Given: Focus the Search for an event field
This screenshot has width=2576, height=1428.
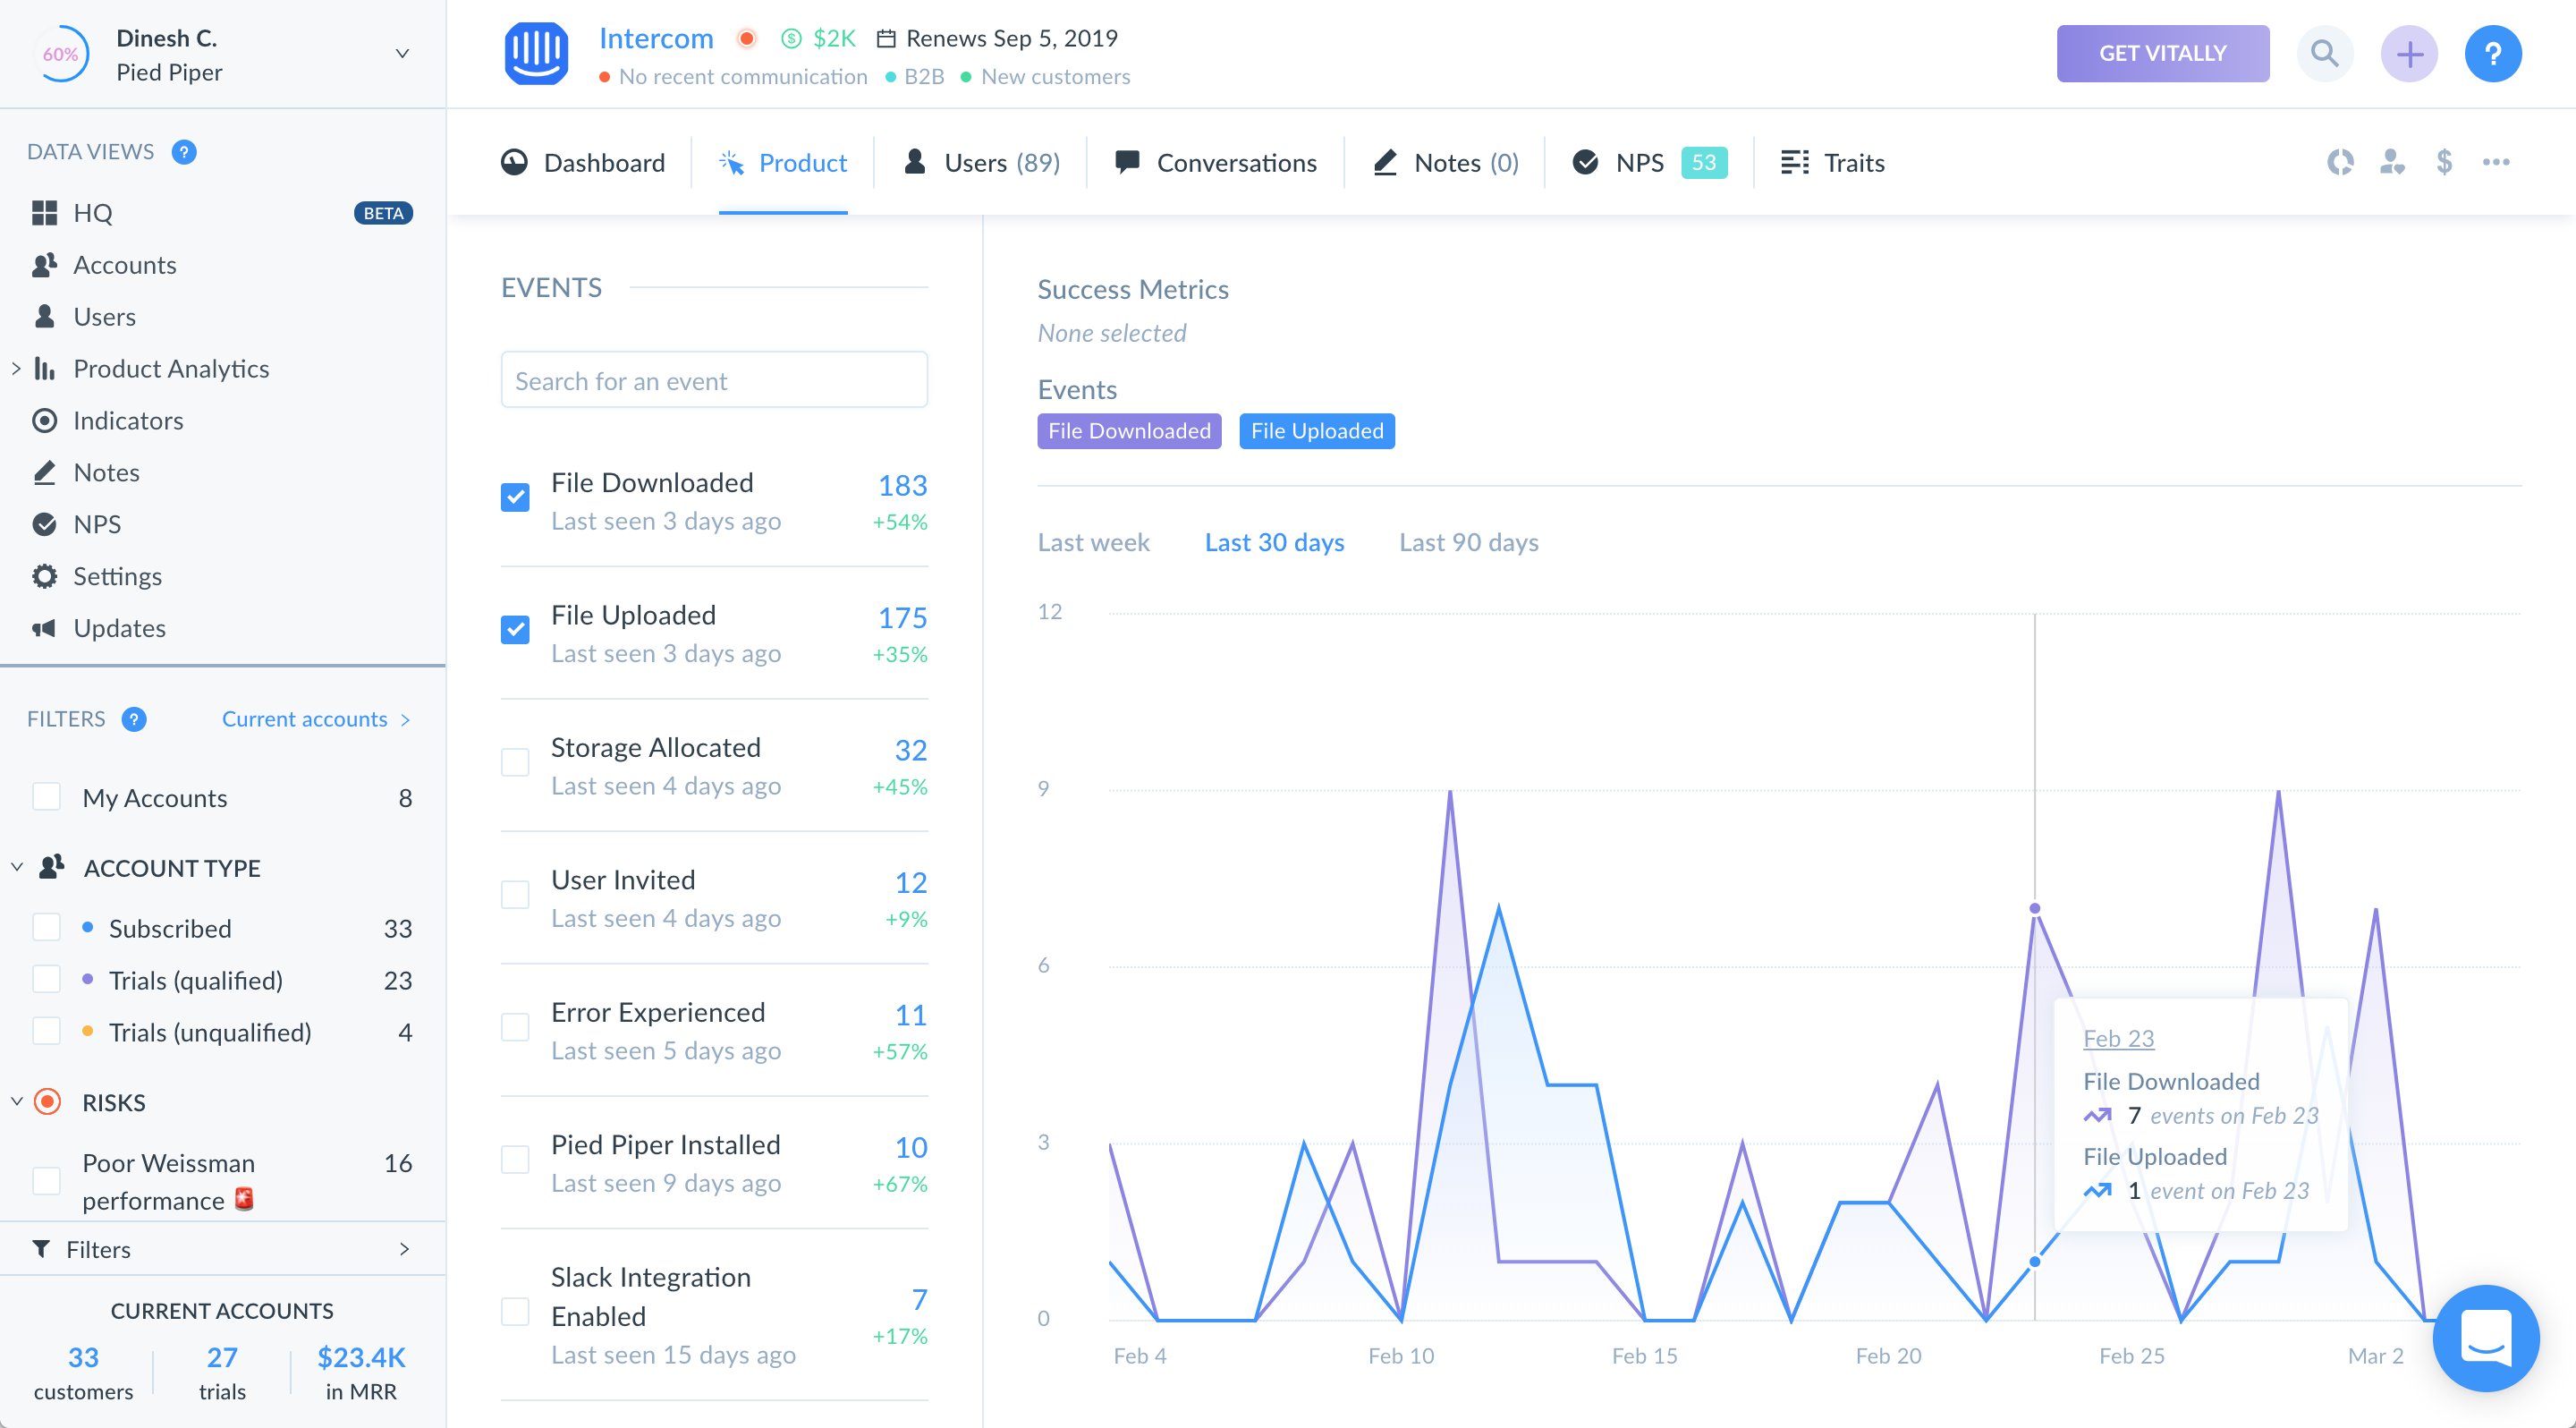Looking at the screenshot, I should point(714,381).
